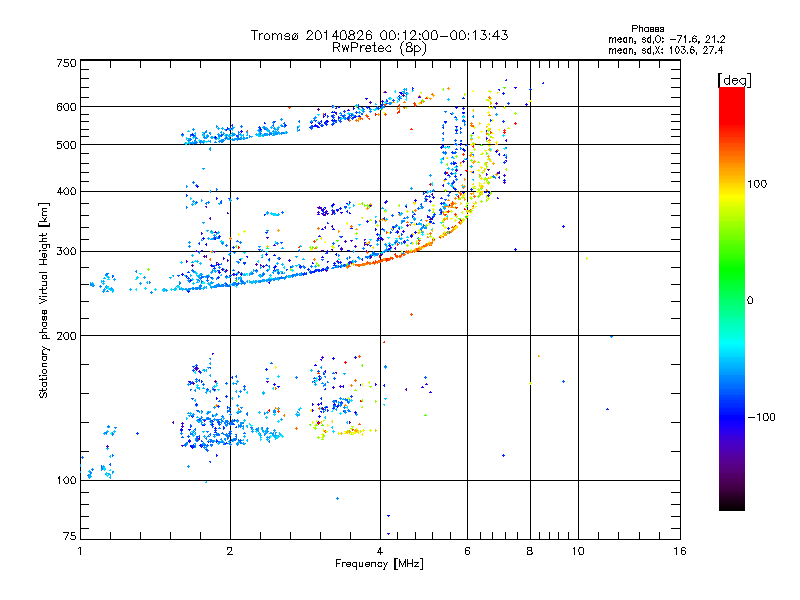Click the x-axis "4" MHz tick label
Image resolution: width=800 pixels, height=600 pixels.
point(380,551)
